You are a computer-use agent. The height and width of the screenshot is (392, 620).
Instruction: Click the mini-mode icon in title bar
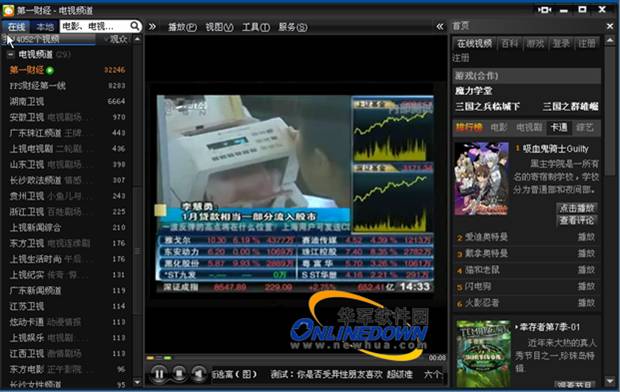(544, 9)
